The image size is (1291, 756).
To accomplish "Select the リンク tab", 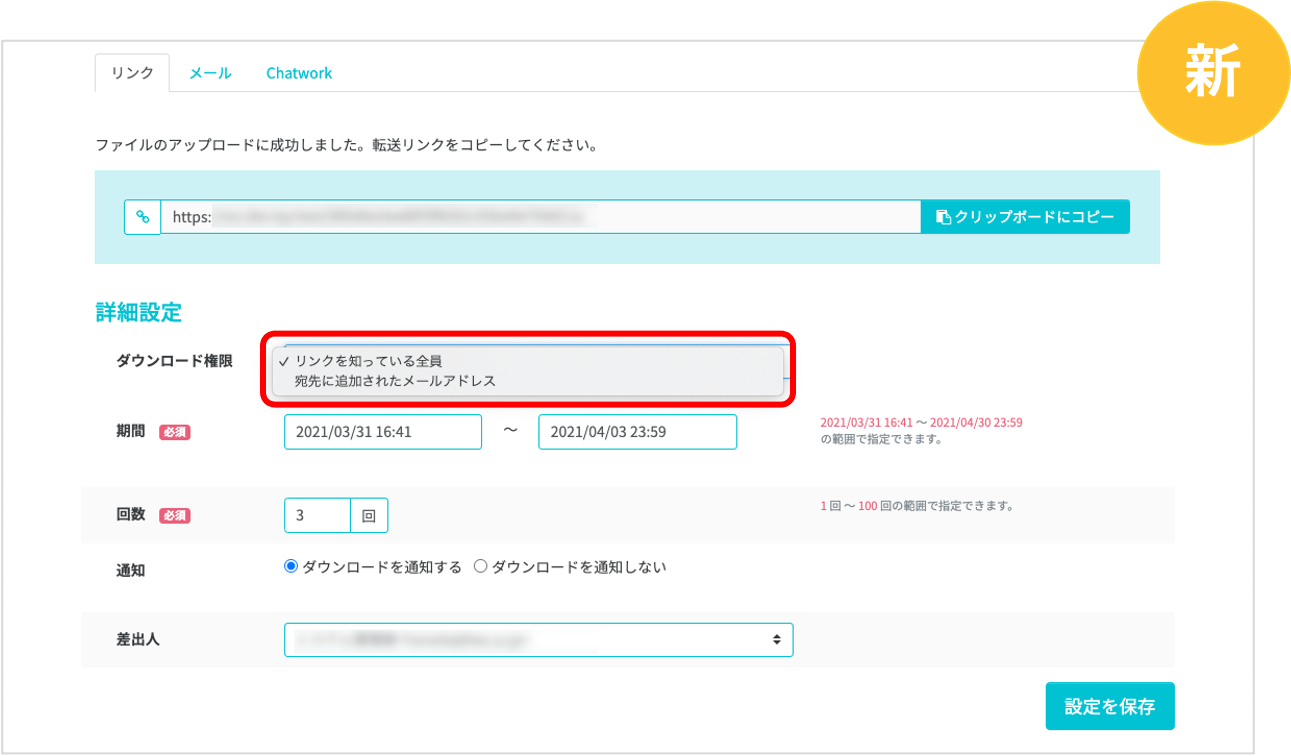I will point(132,73).
